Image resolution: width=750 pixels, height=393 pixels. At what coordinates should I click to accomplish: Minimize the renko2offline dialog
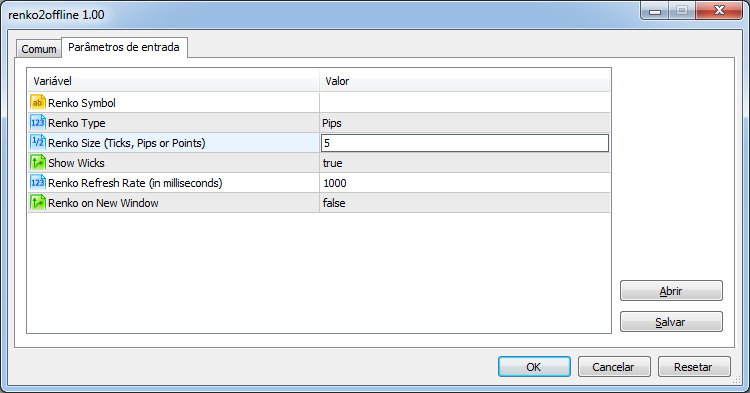pos(655,11)
